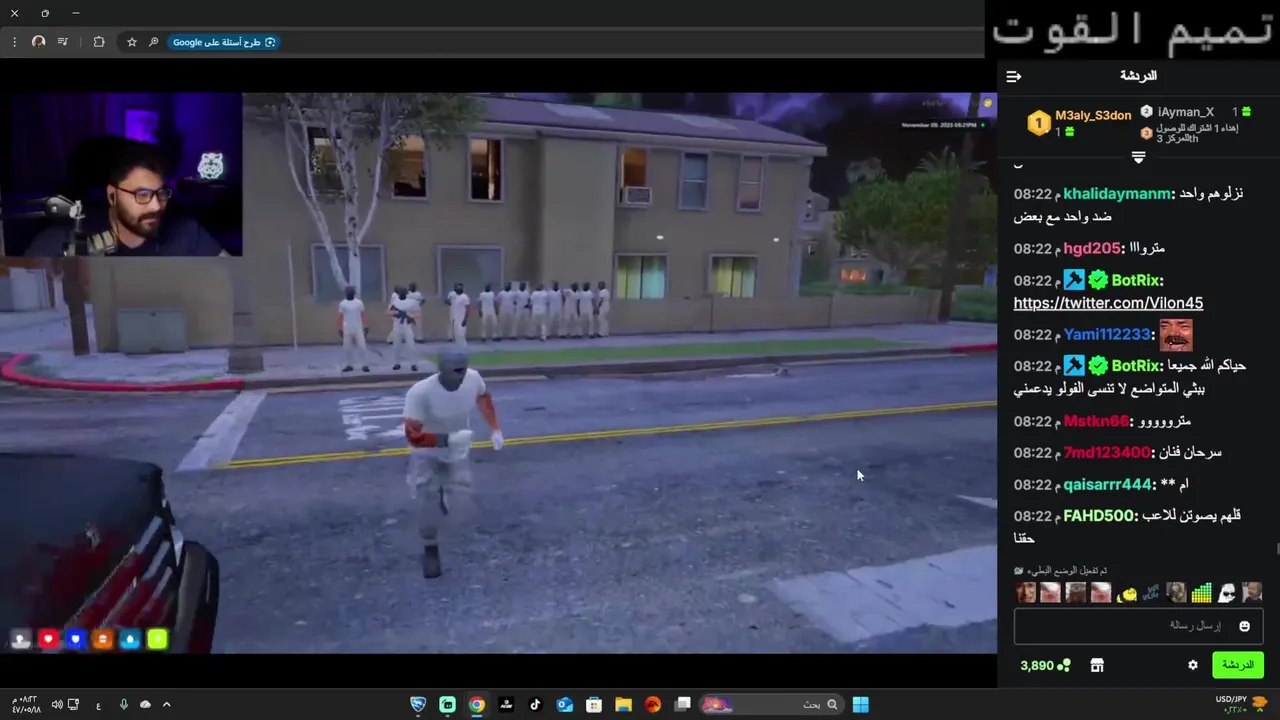The width and height of the screenshot is (1280, 720).
Task: Click the sunglasses ghost emote in quick row
Action: tap(1227, 592)
